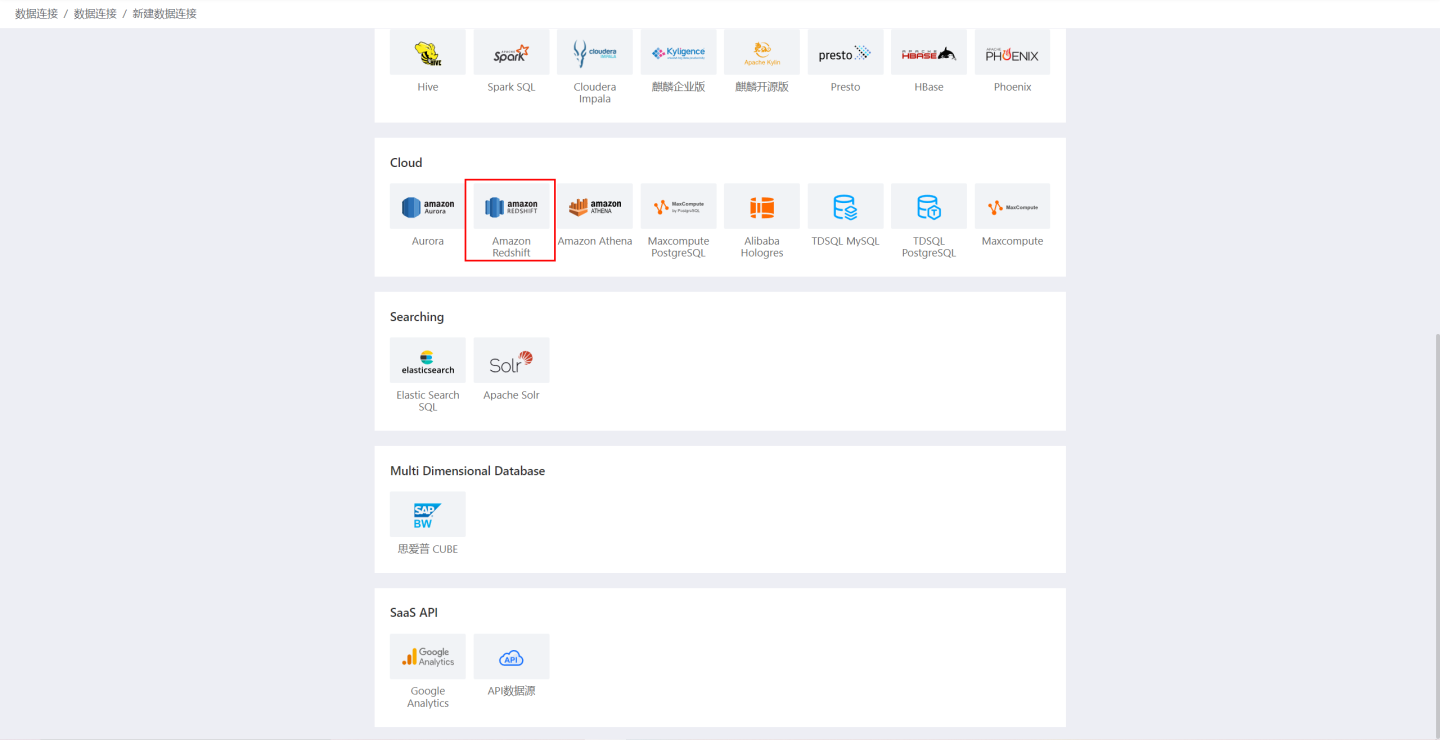The image size is (1440, 740).
Task: Pick the API数据源 cloud icon
Action: [511, 656]
